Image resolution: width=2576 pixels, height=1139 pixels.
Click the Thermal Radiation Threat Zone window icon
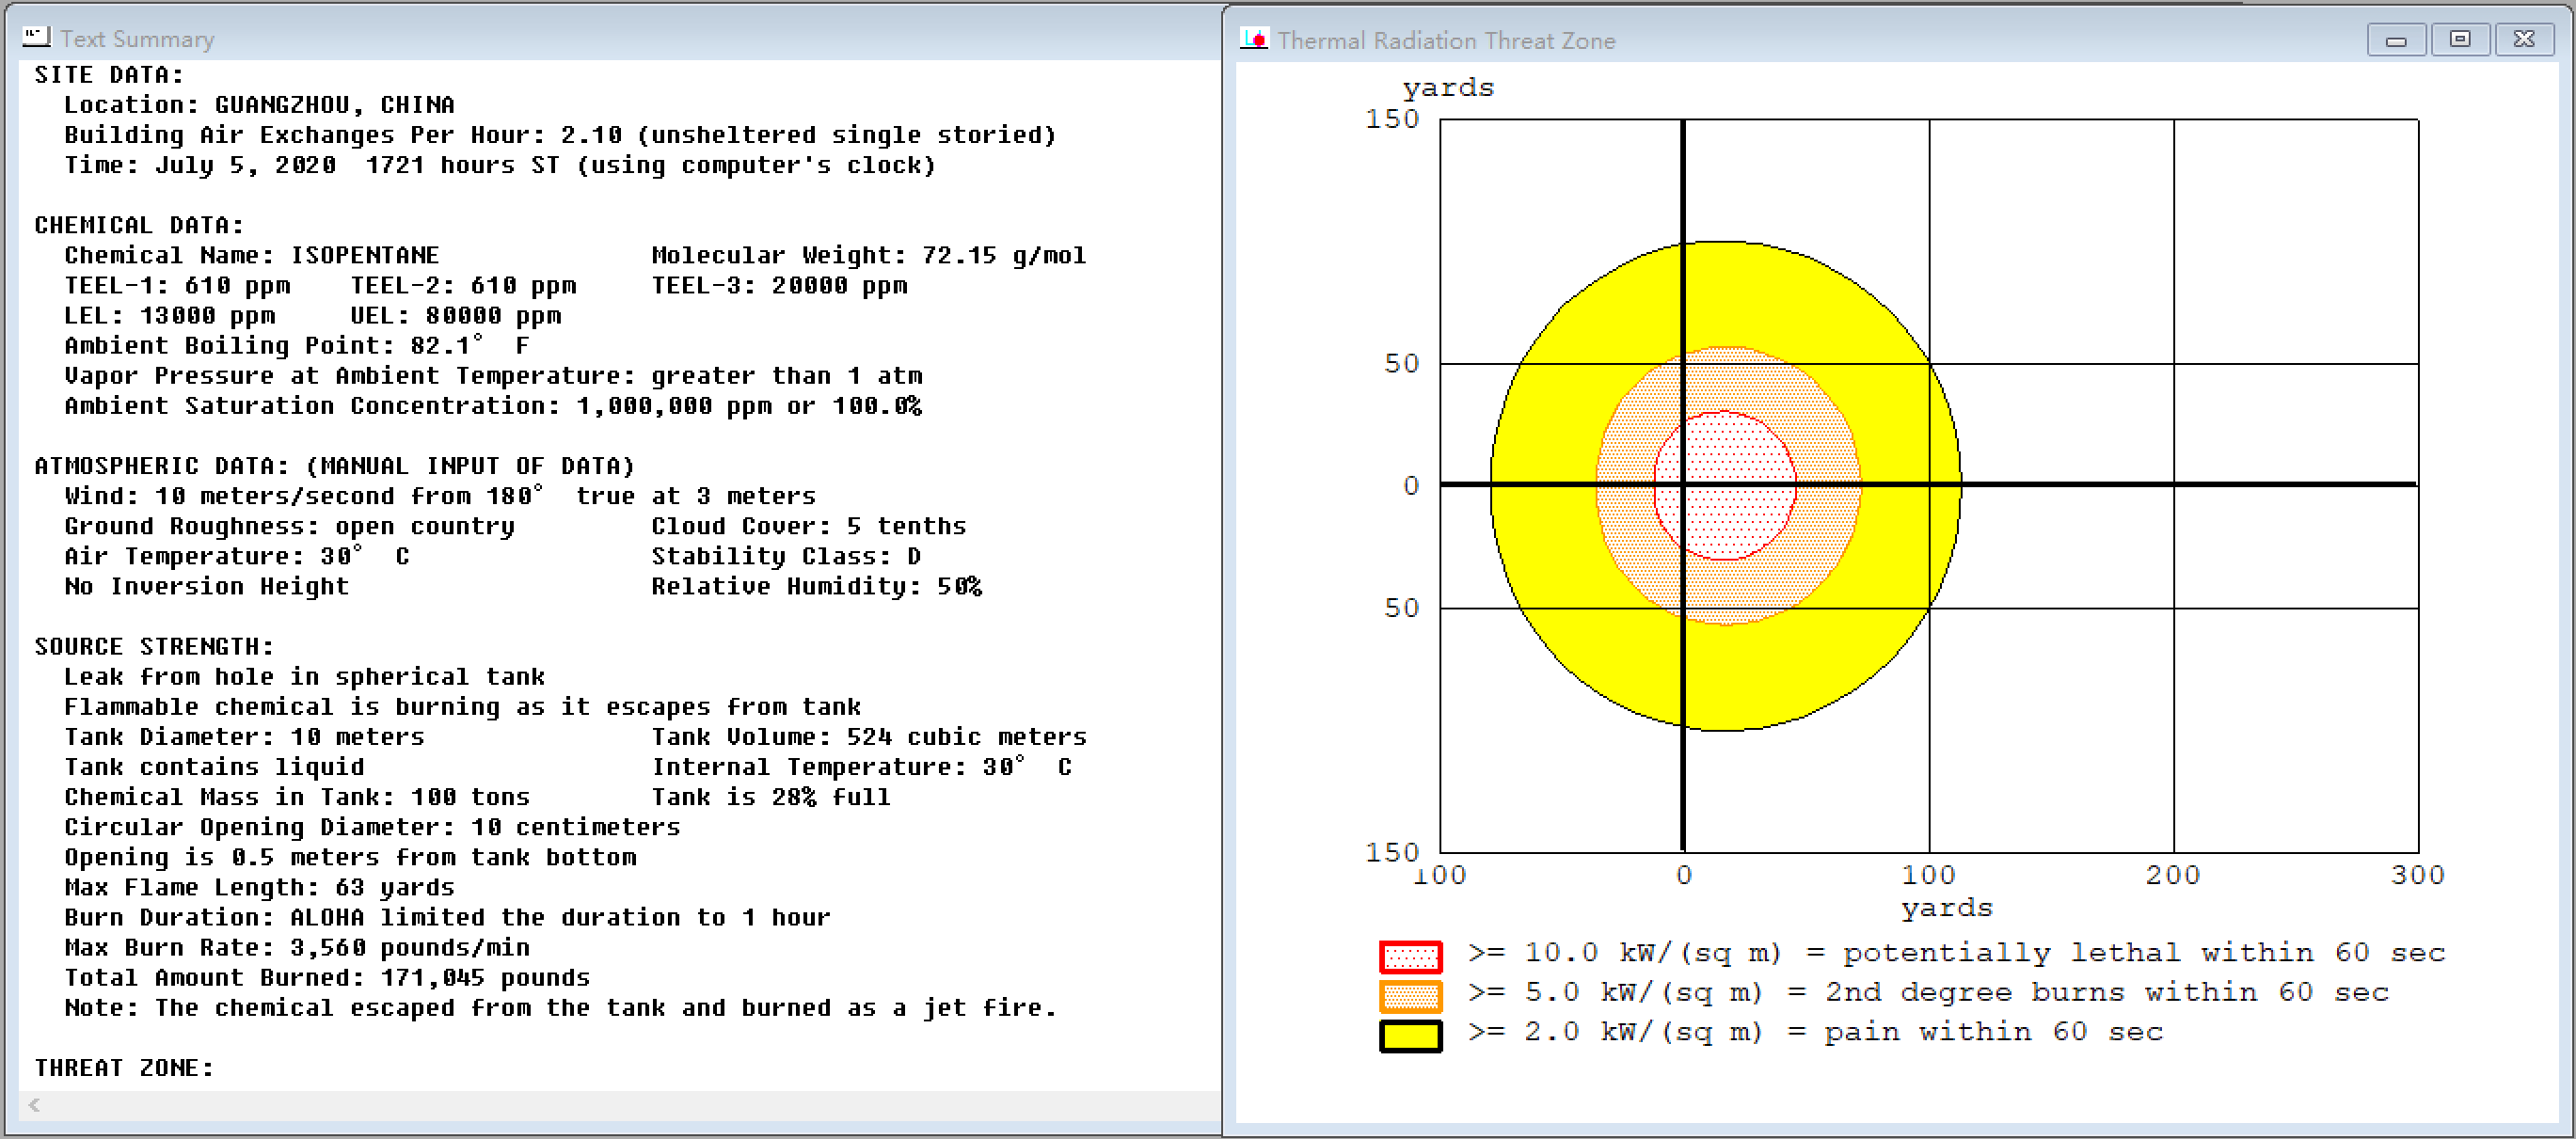click(x=1254, y=39)
